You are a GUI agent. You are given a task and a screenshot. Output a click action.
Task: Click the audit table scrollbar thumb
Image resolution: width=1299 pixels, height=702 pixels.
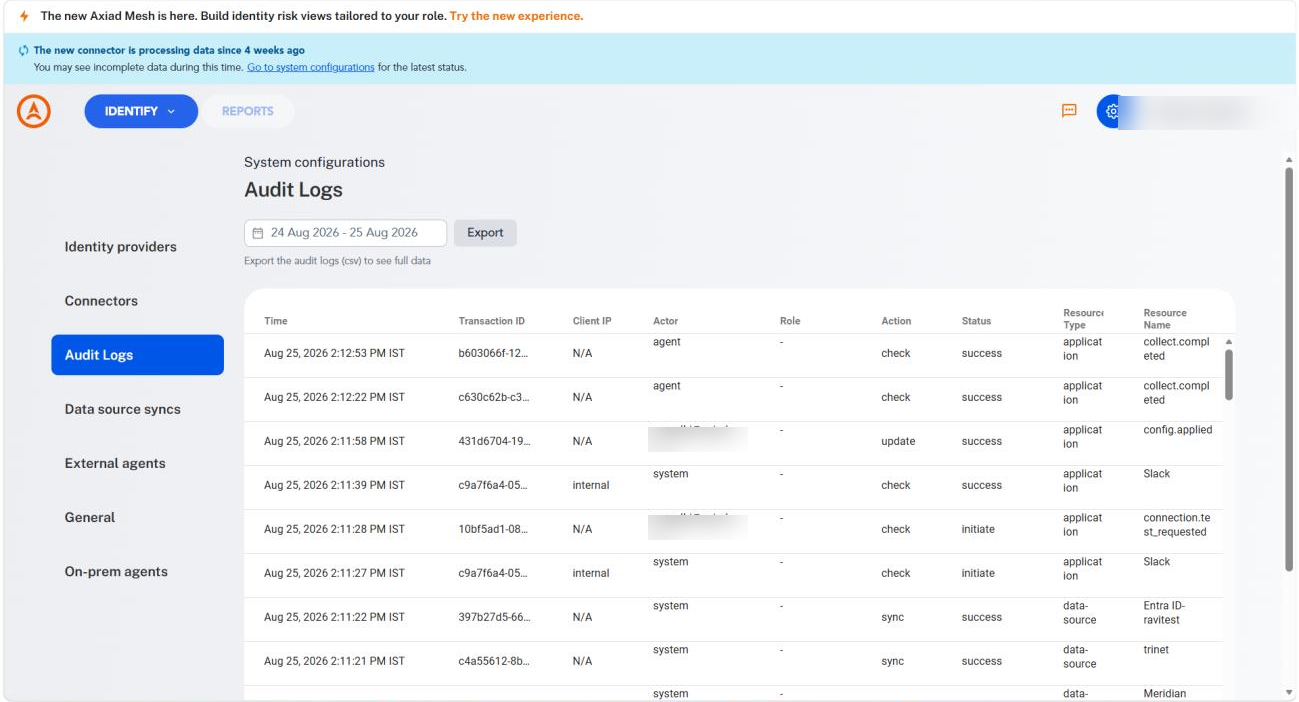(1229, 375)
